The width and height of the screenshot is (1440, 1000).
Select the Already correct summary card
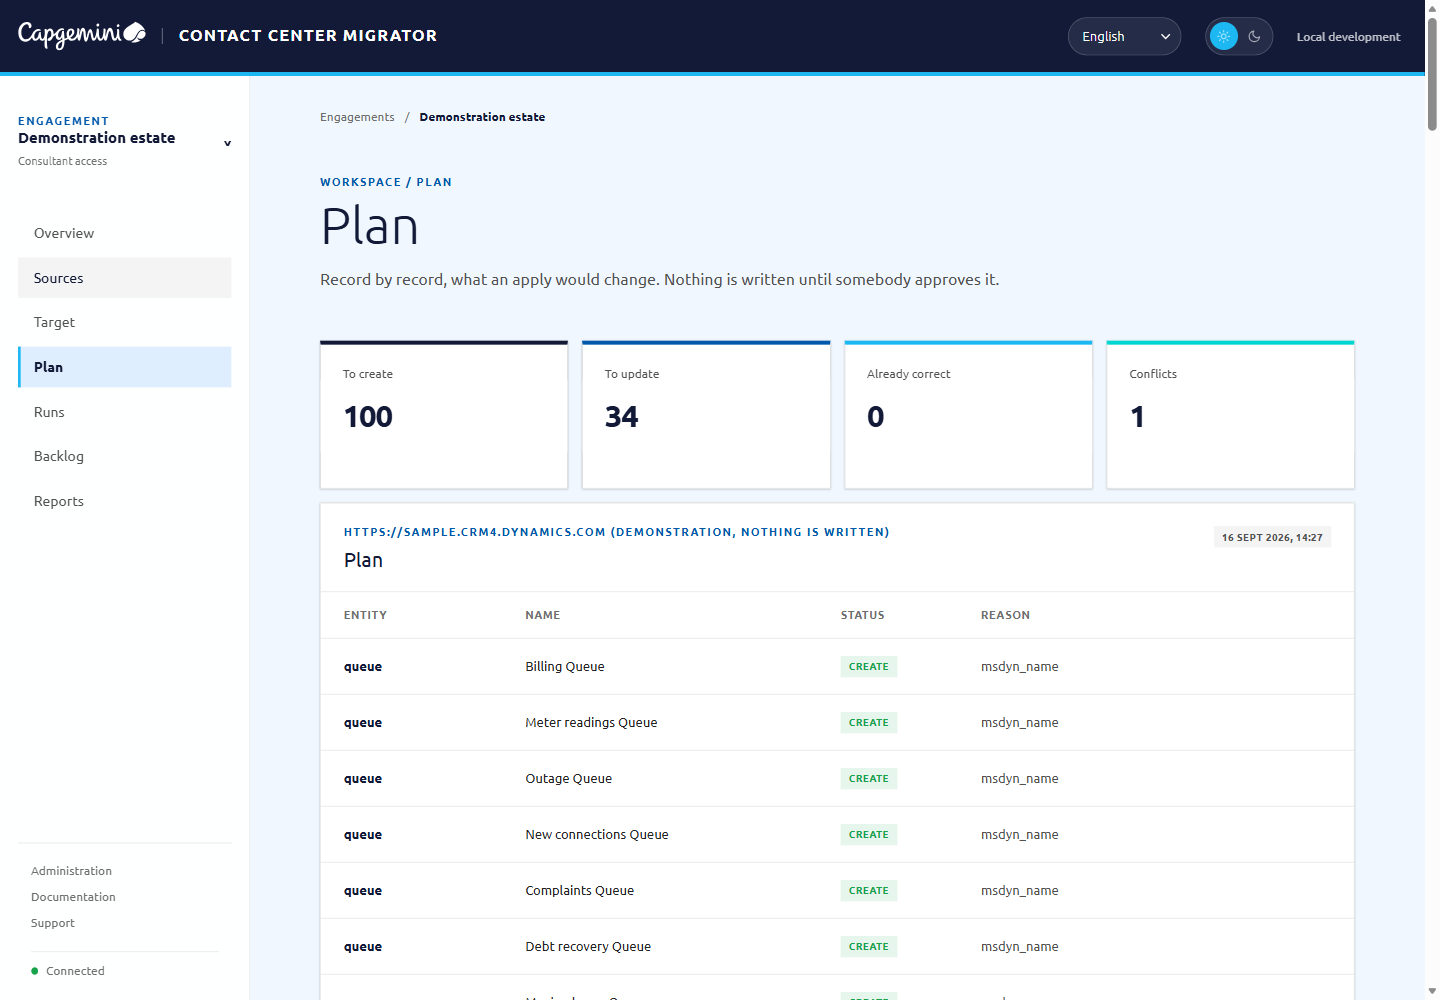968,415
